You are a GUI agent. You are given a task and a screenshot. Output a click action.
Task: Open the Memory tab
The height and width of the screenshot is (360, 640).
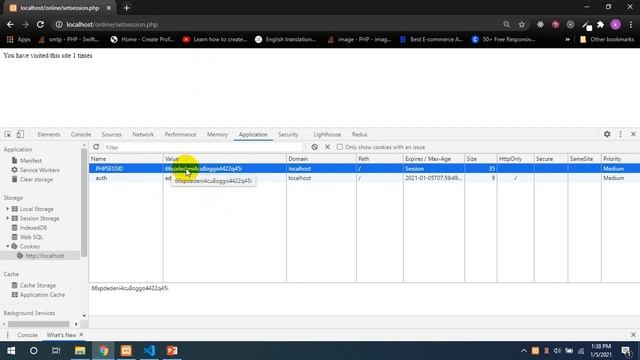pos(217,134)
